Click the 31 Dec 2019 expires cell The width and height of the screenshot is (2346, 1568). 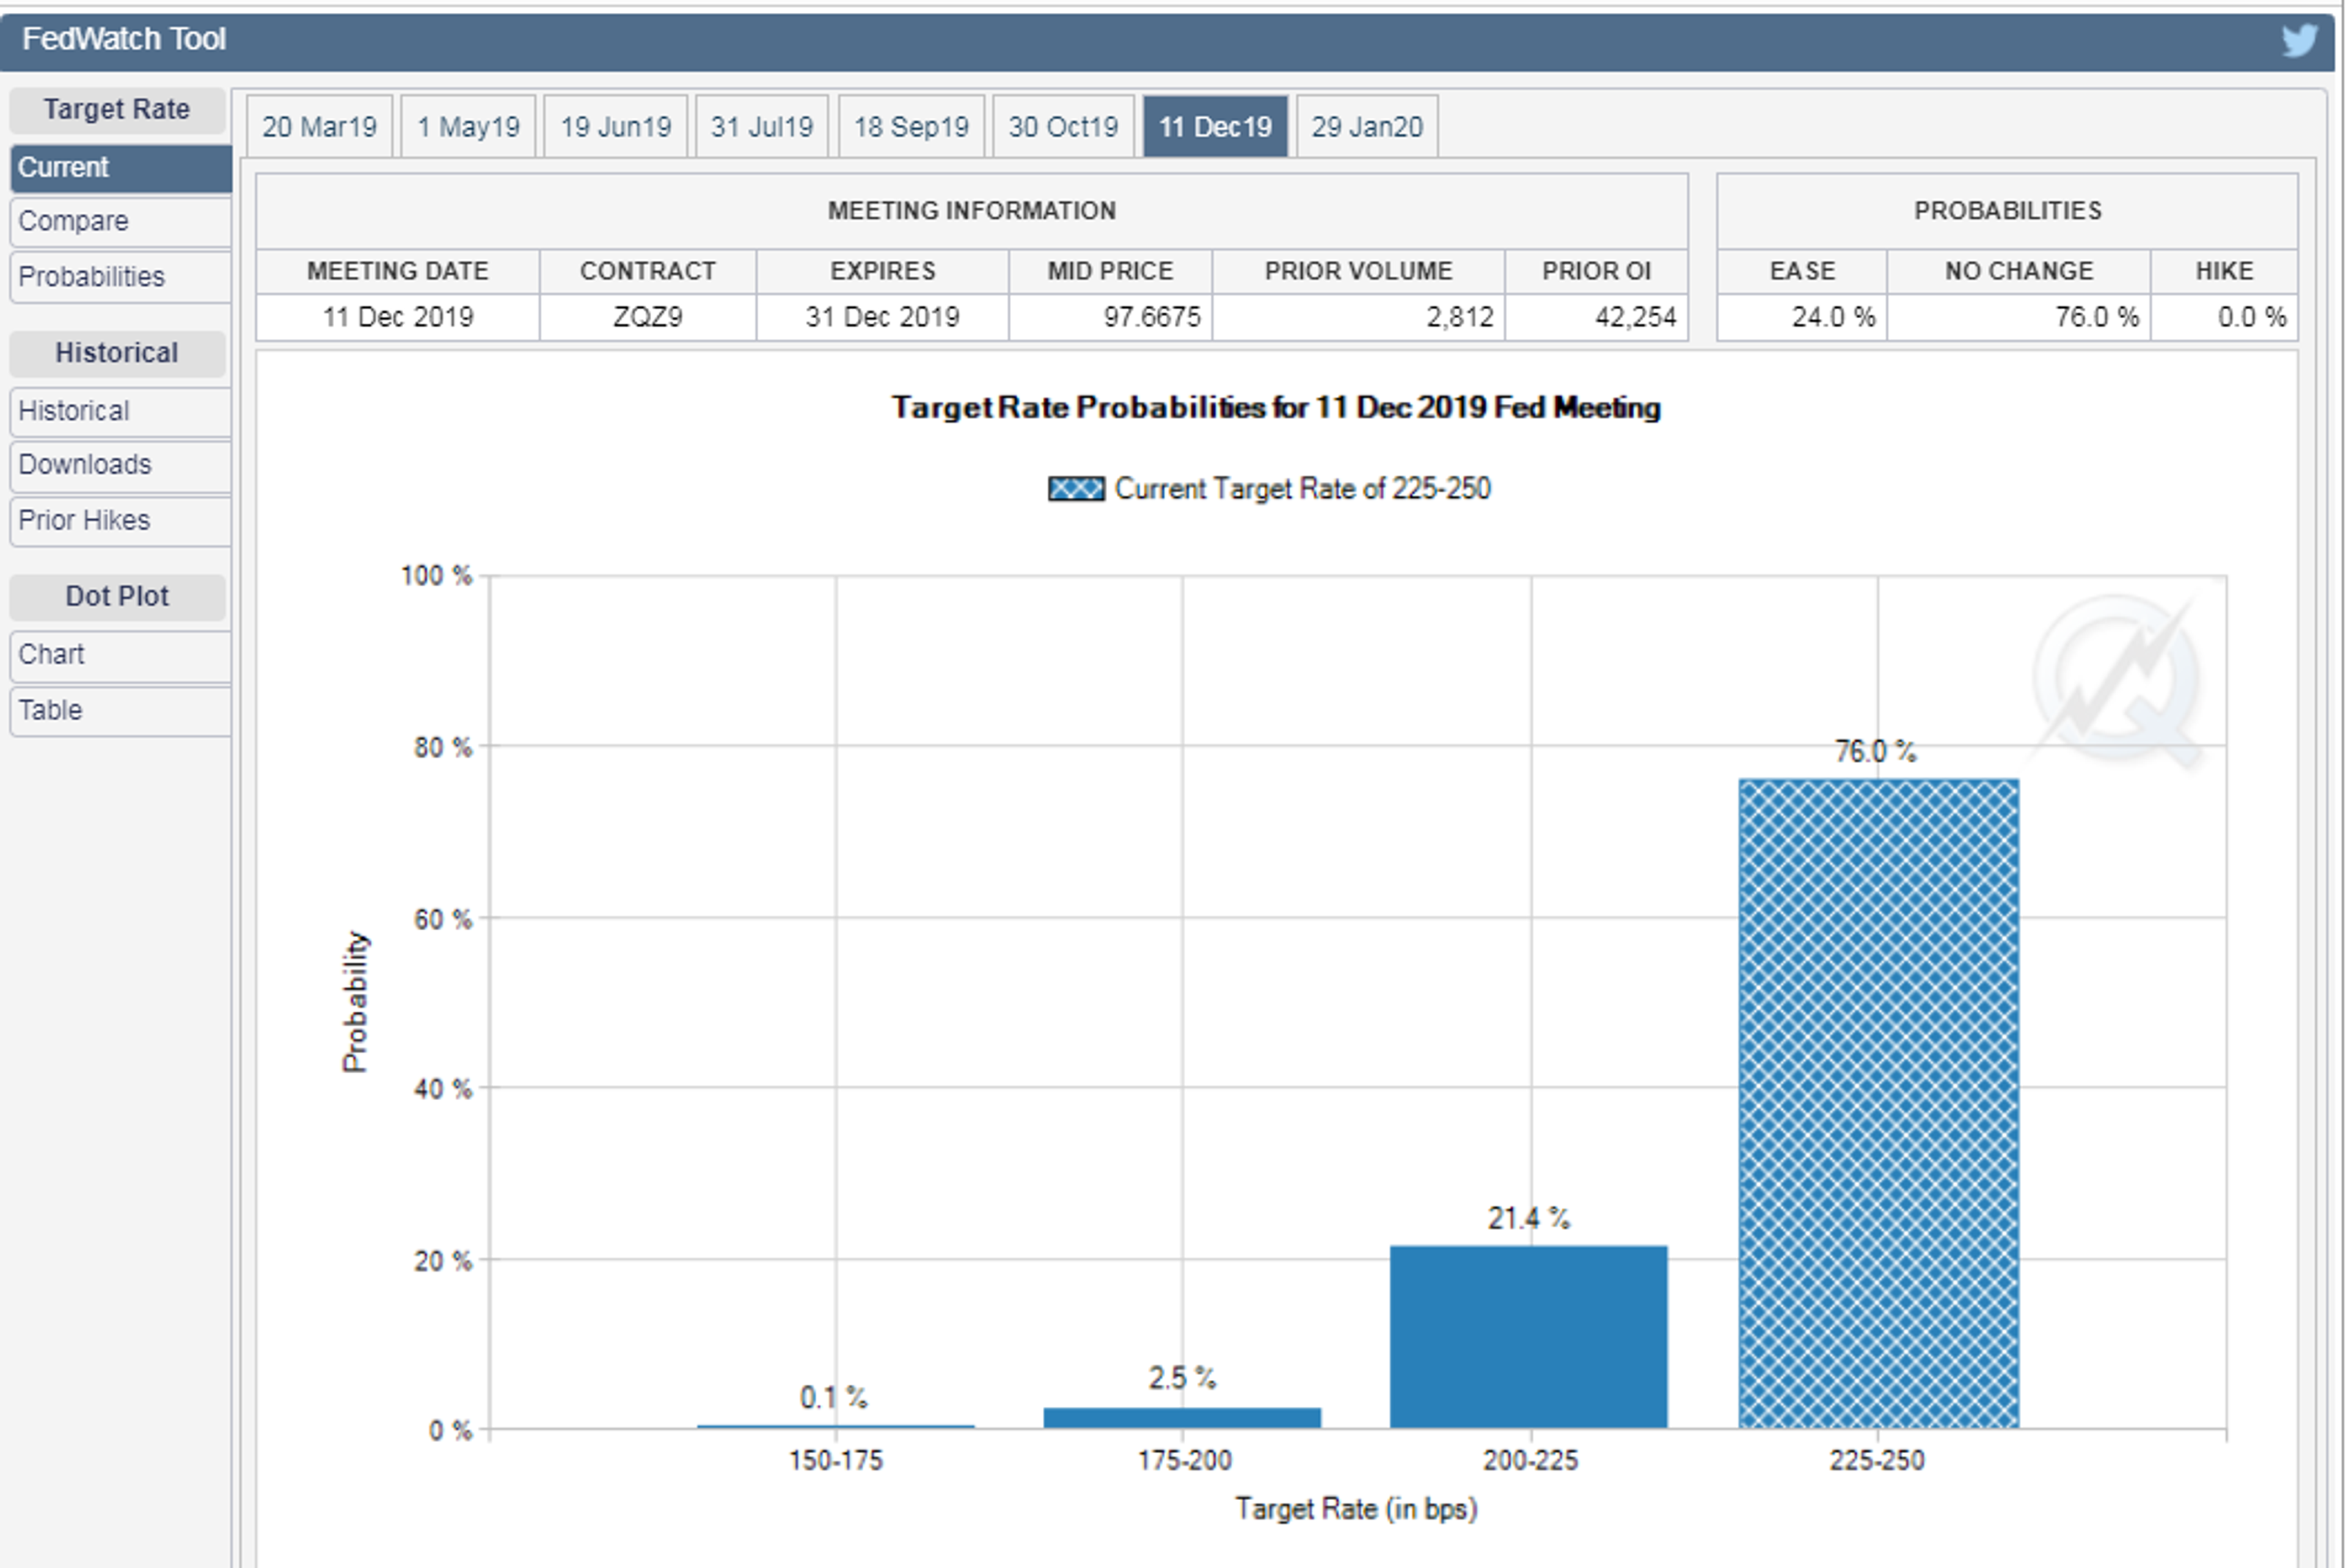pyautogui.click(x=882, y=318)
